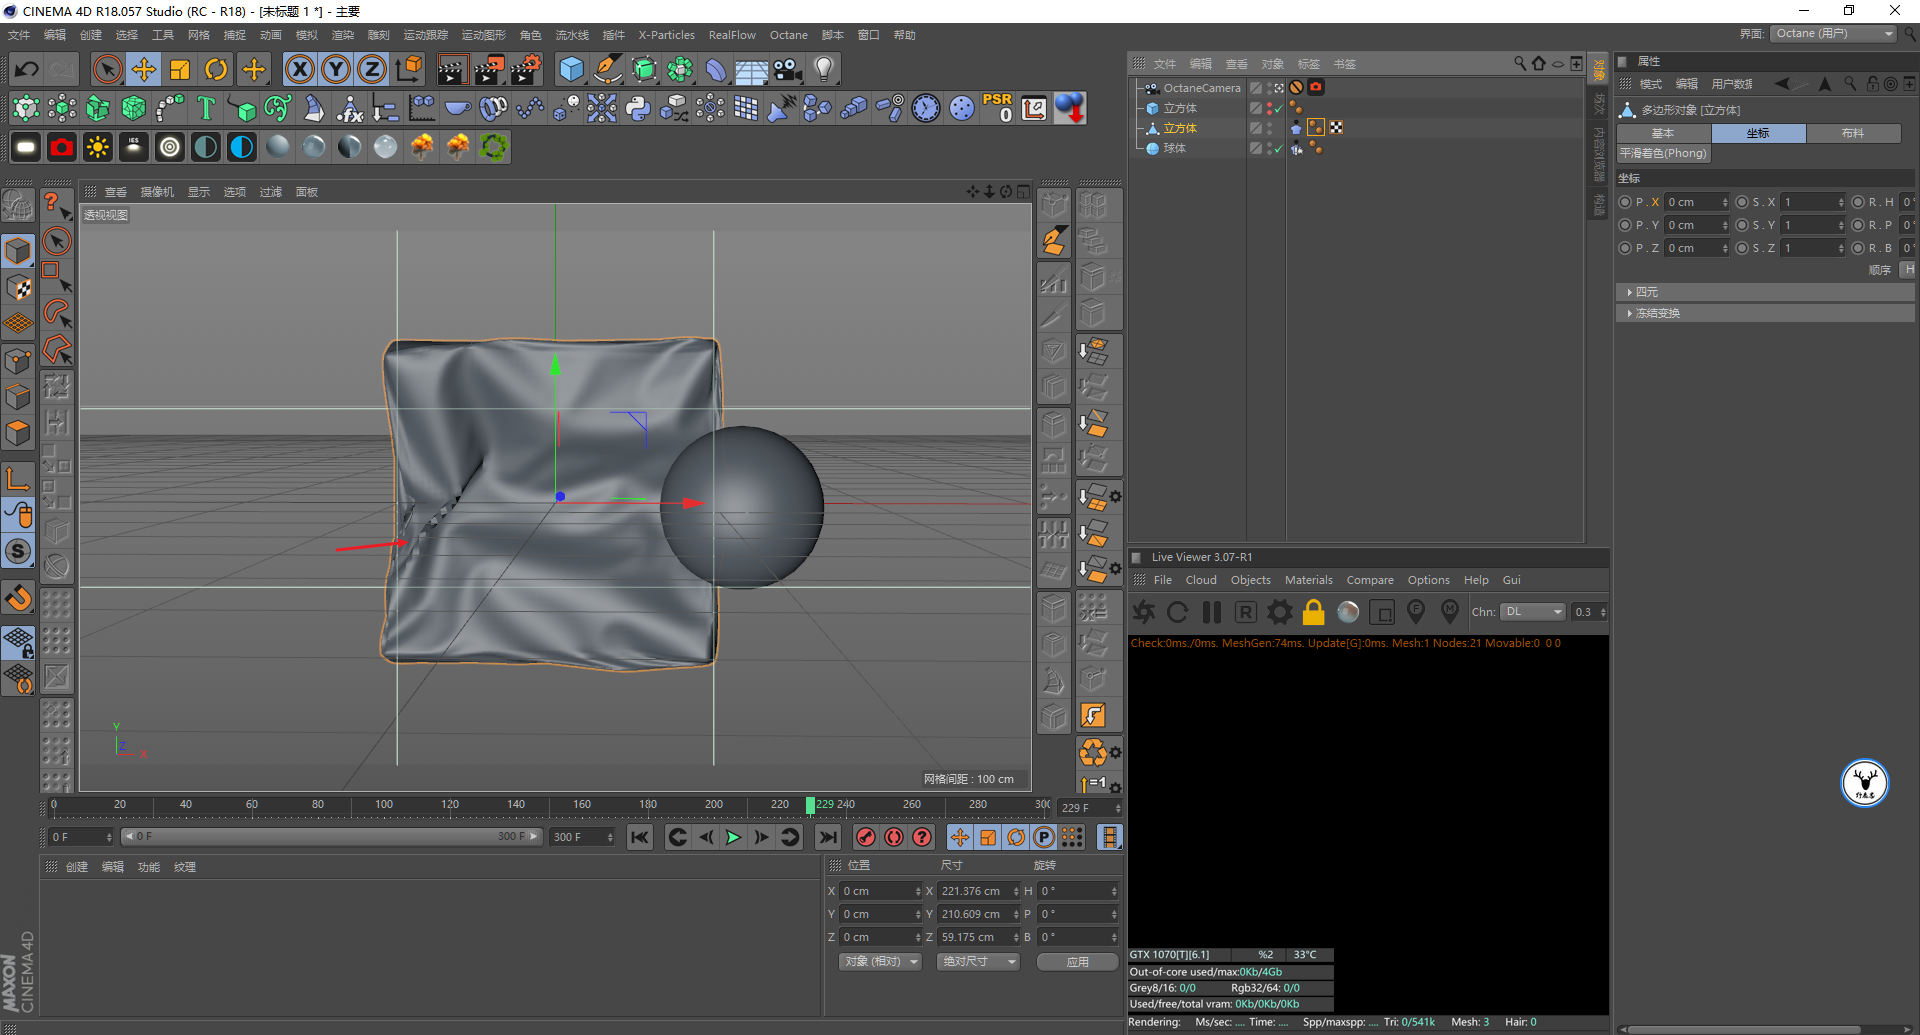Image resolution: width=1920 pixels, height=1035 pixels.
Task: Toggle the P.Z animation dot
Action: (x=1625, y=248)
